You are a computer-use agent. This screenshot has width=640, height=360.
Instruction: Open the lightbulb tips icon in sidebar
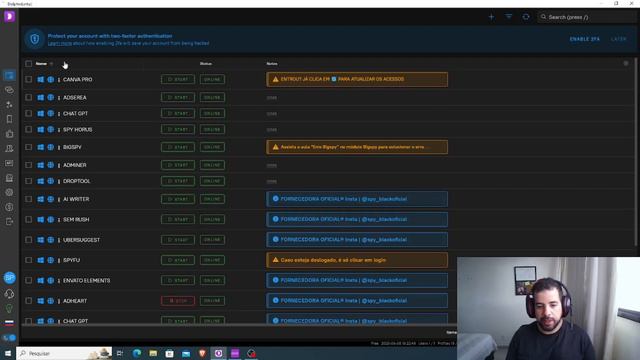pos(9,308)
